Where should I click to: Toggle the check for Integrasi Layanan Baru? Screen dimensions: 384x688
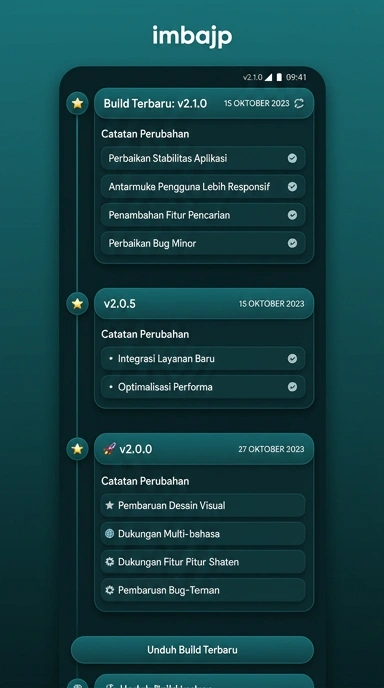292,358
